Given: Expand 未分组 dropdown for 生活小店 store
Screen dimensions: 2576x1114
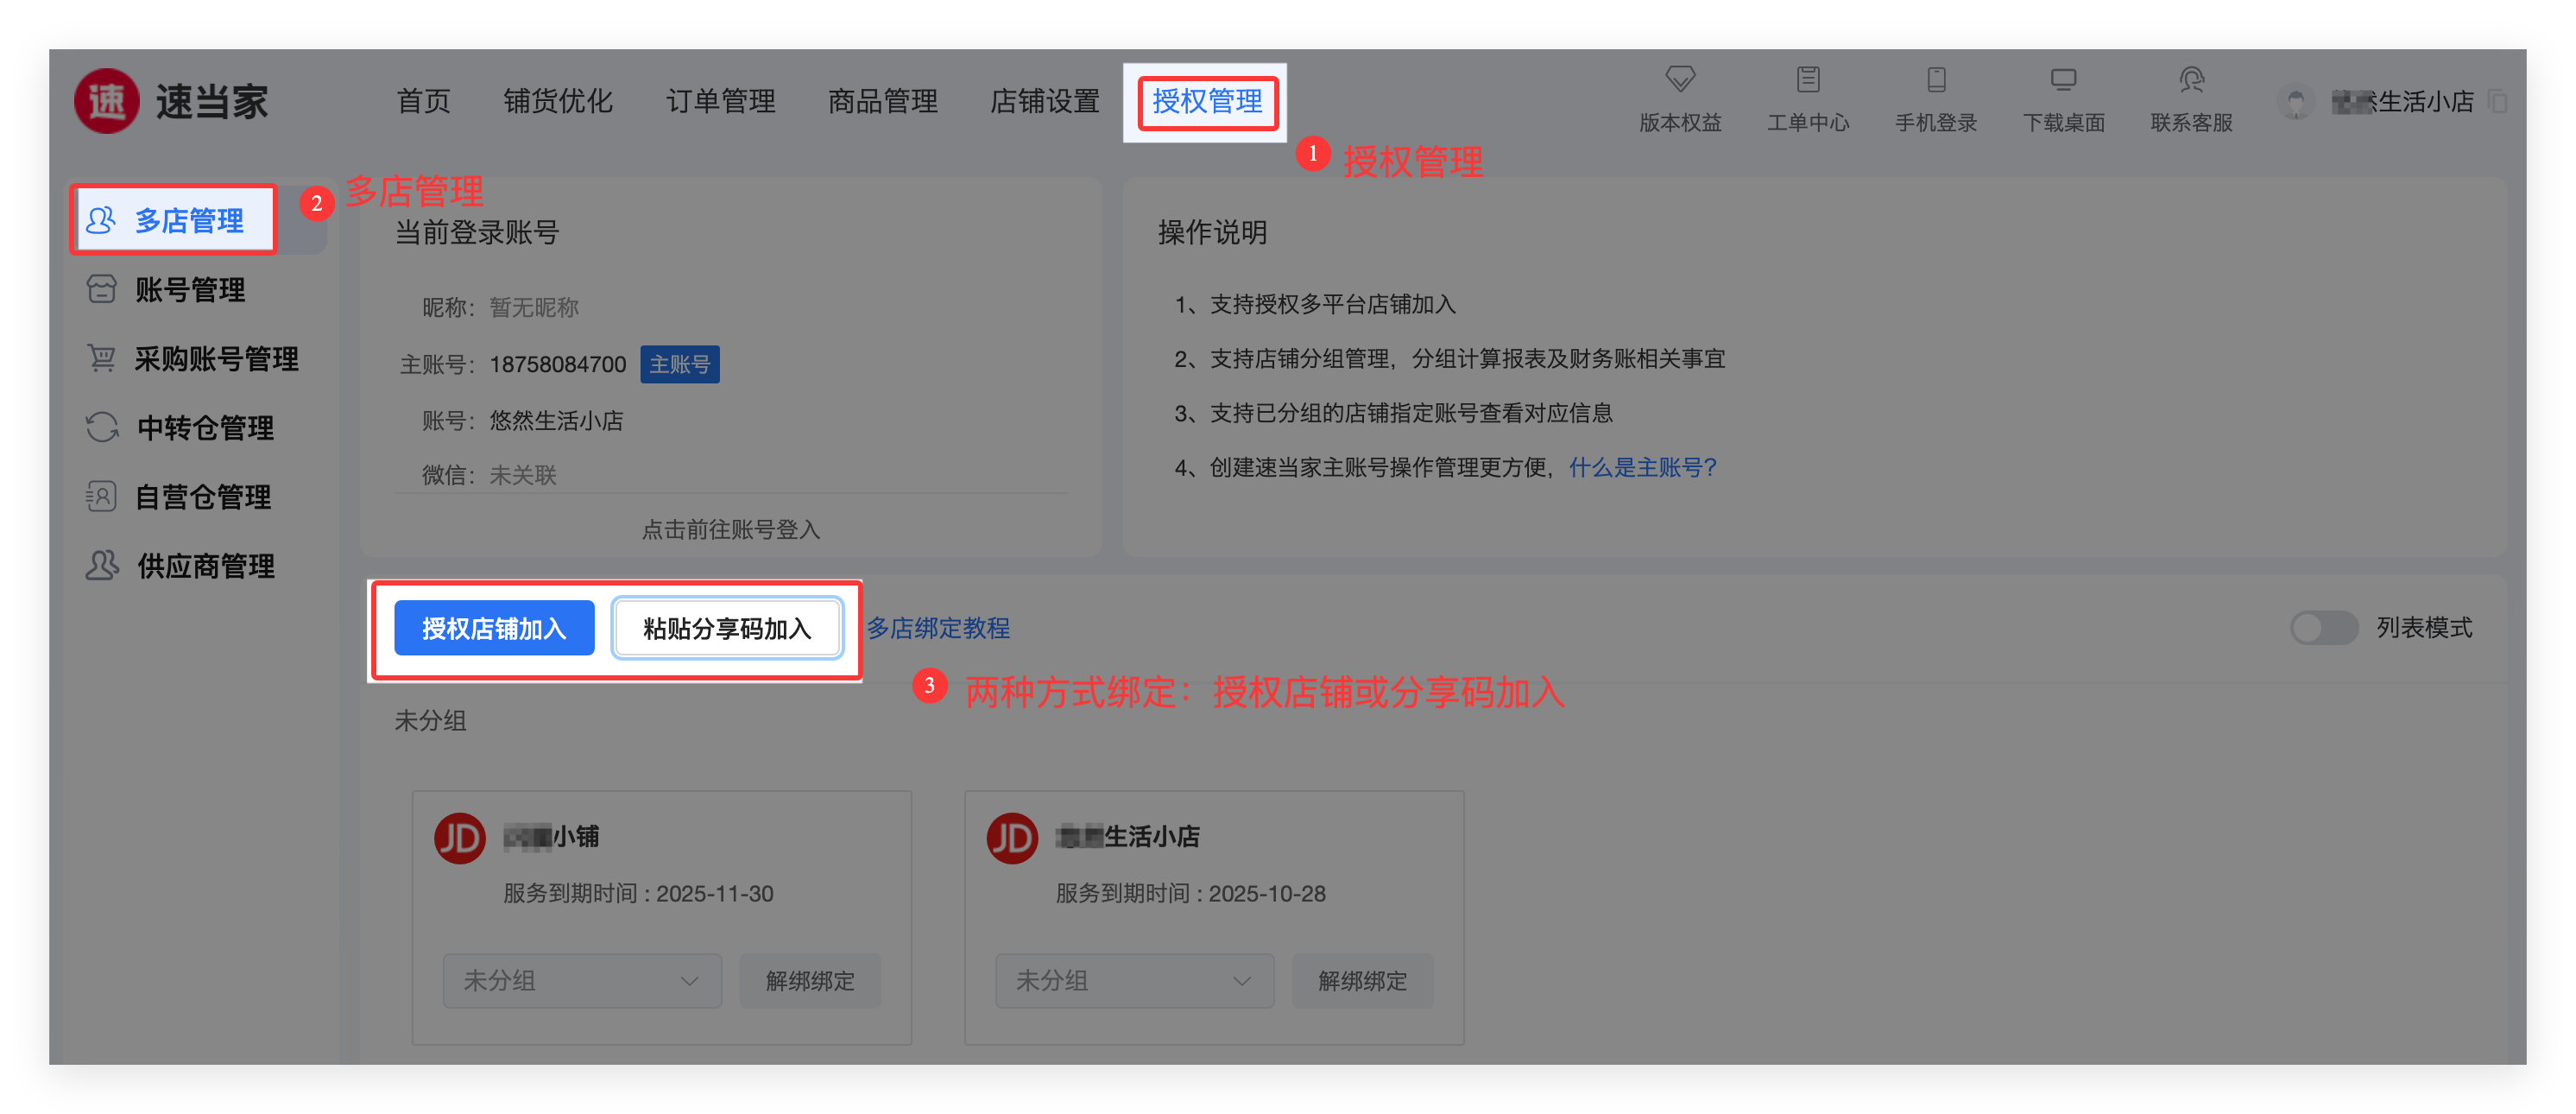Looking at the screenshot, I should [x=1134, y=981].
